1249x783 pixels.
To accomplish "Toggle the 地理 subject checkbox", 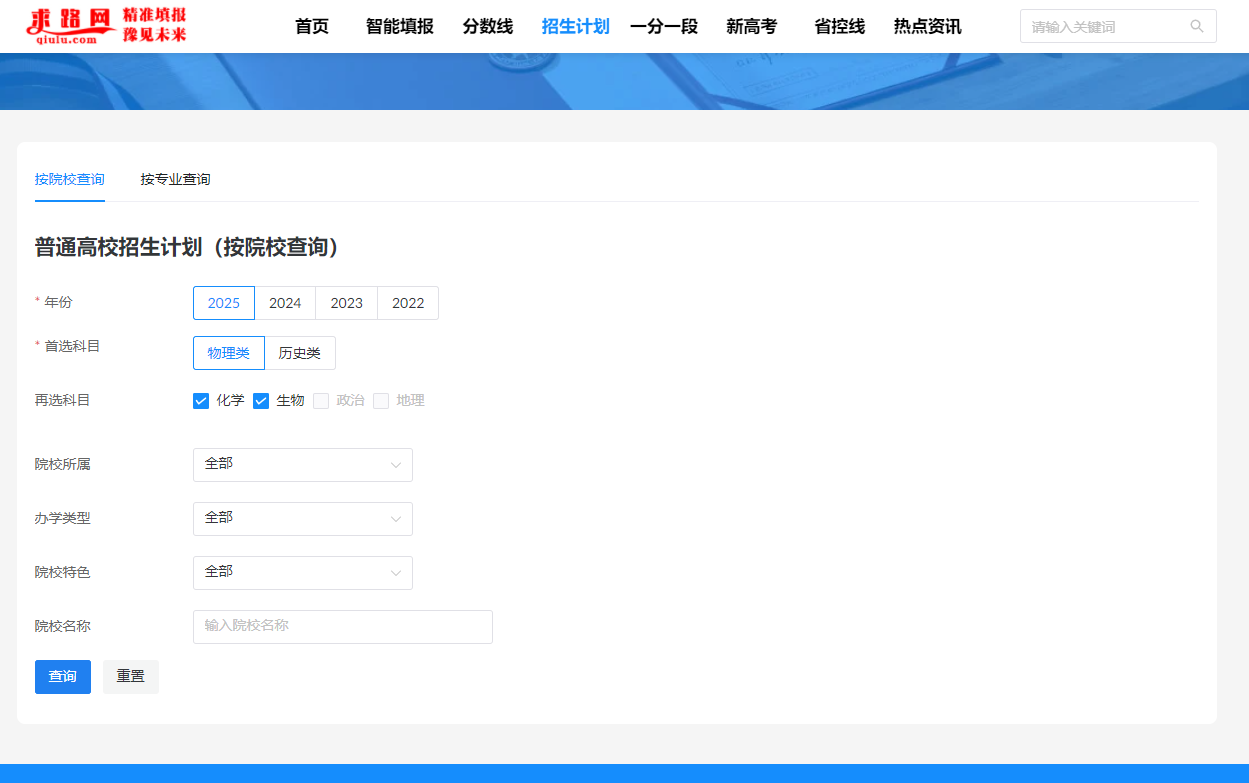I will (x=381, y=400).
